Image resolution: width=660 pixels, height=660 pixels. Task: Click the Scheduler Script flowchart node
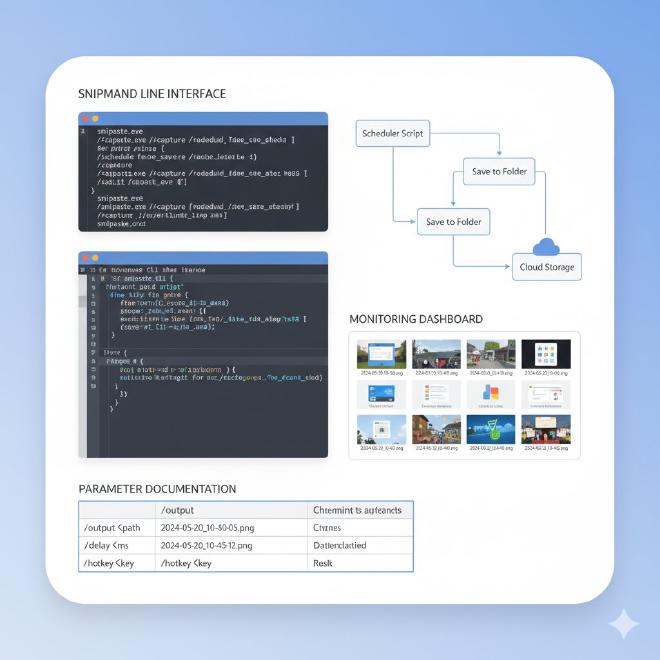point(393,133)
